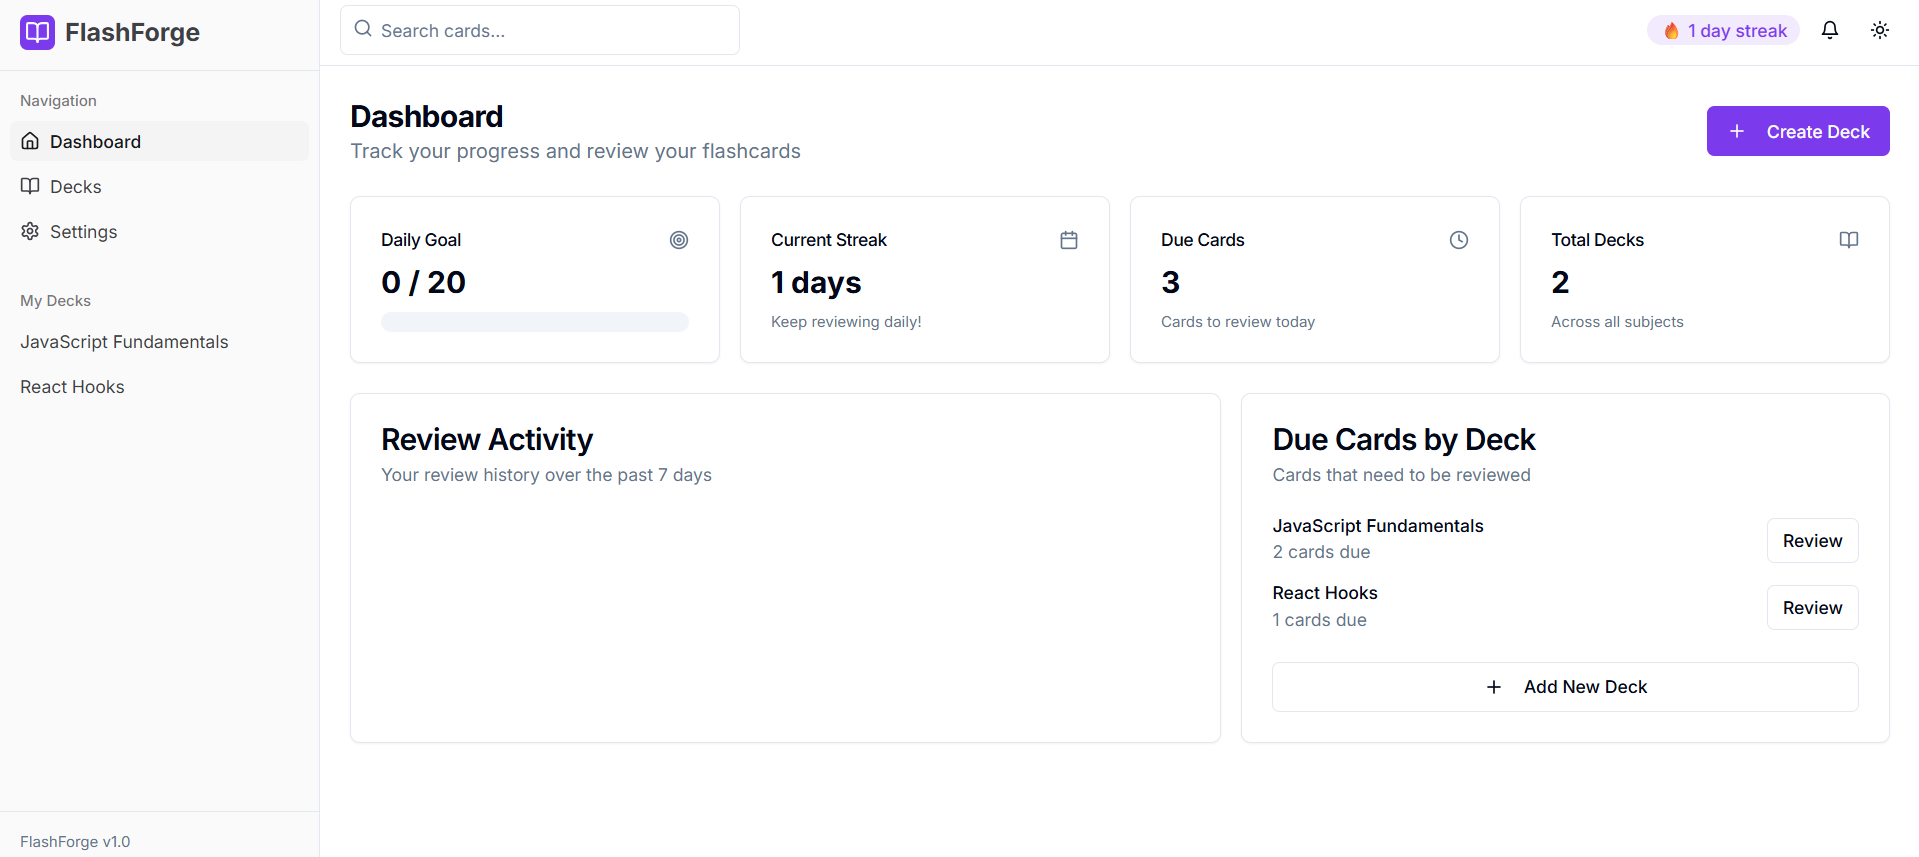Viewport: 1919px width, 857px height.
Task: Click the flame streak badge
Action: (1722, 31)
